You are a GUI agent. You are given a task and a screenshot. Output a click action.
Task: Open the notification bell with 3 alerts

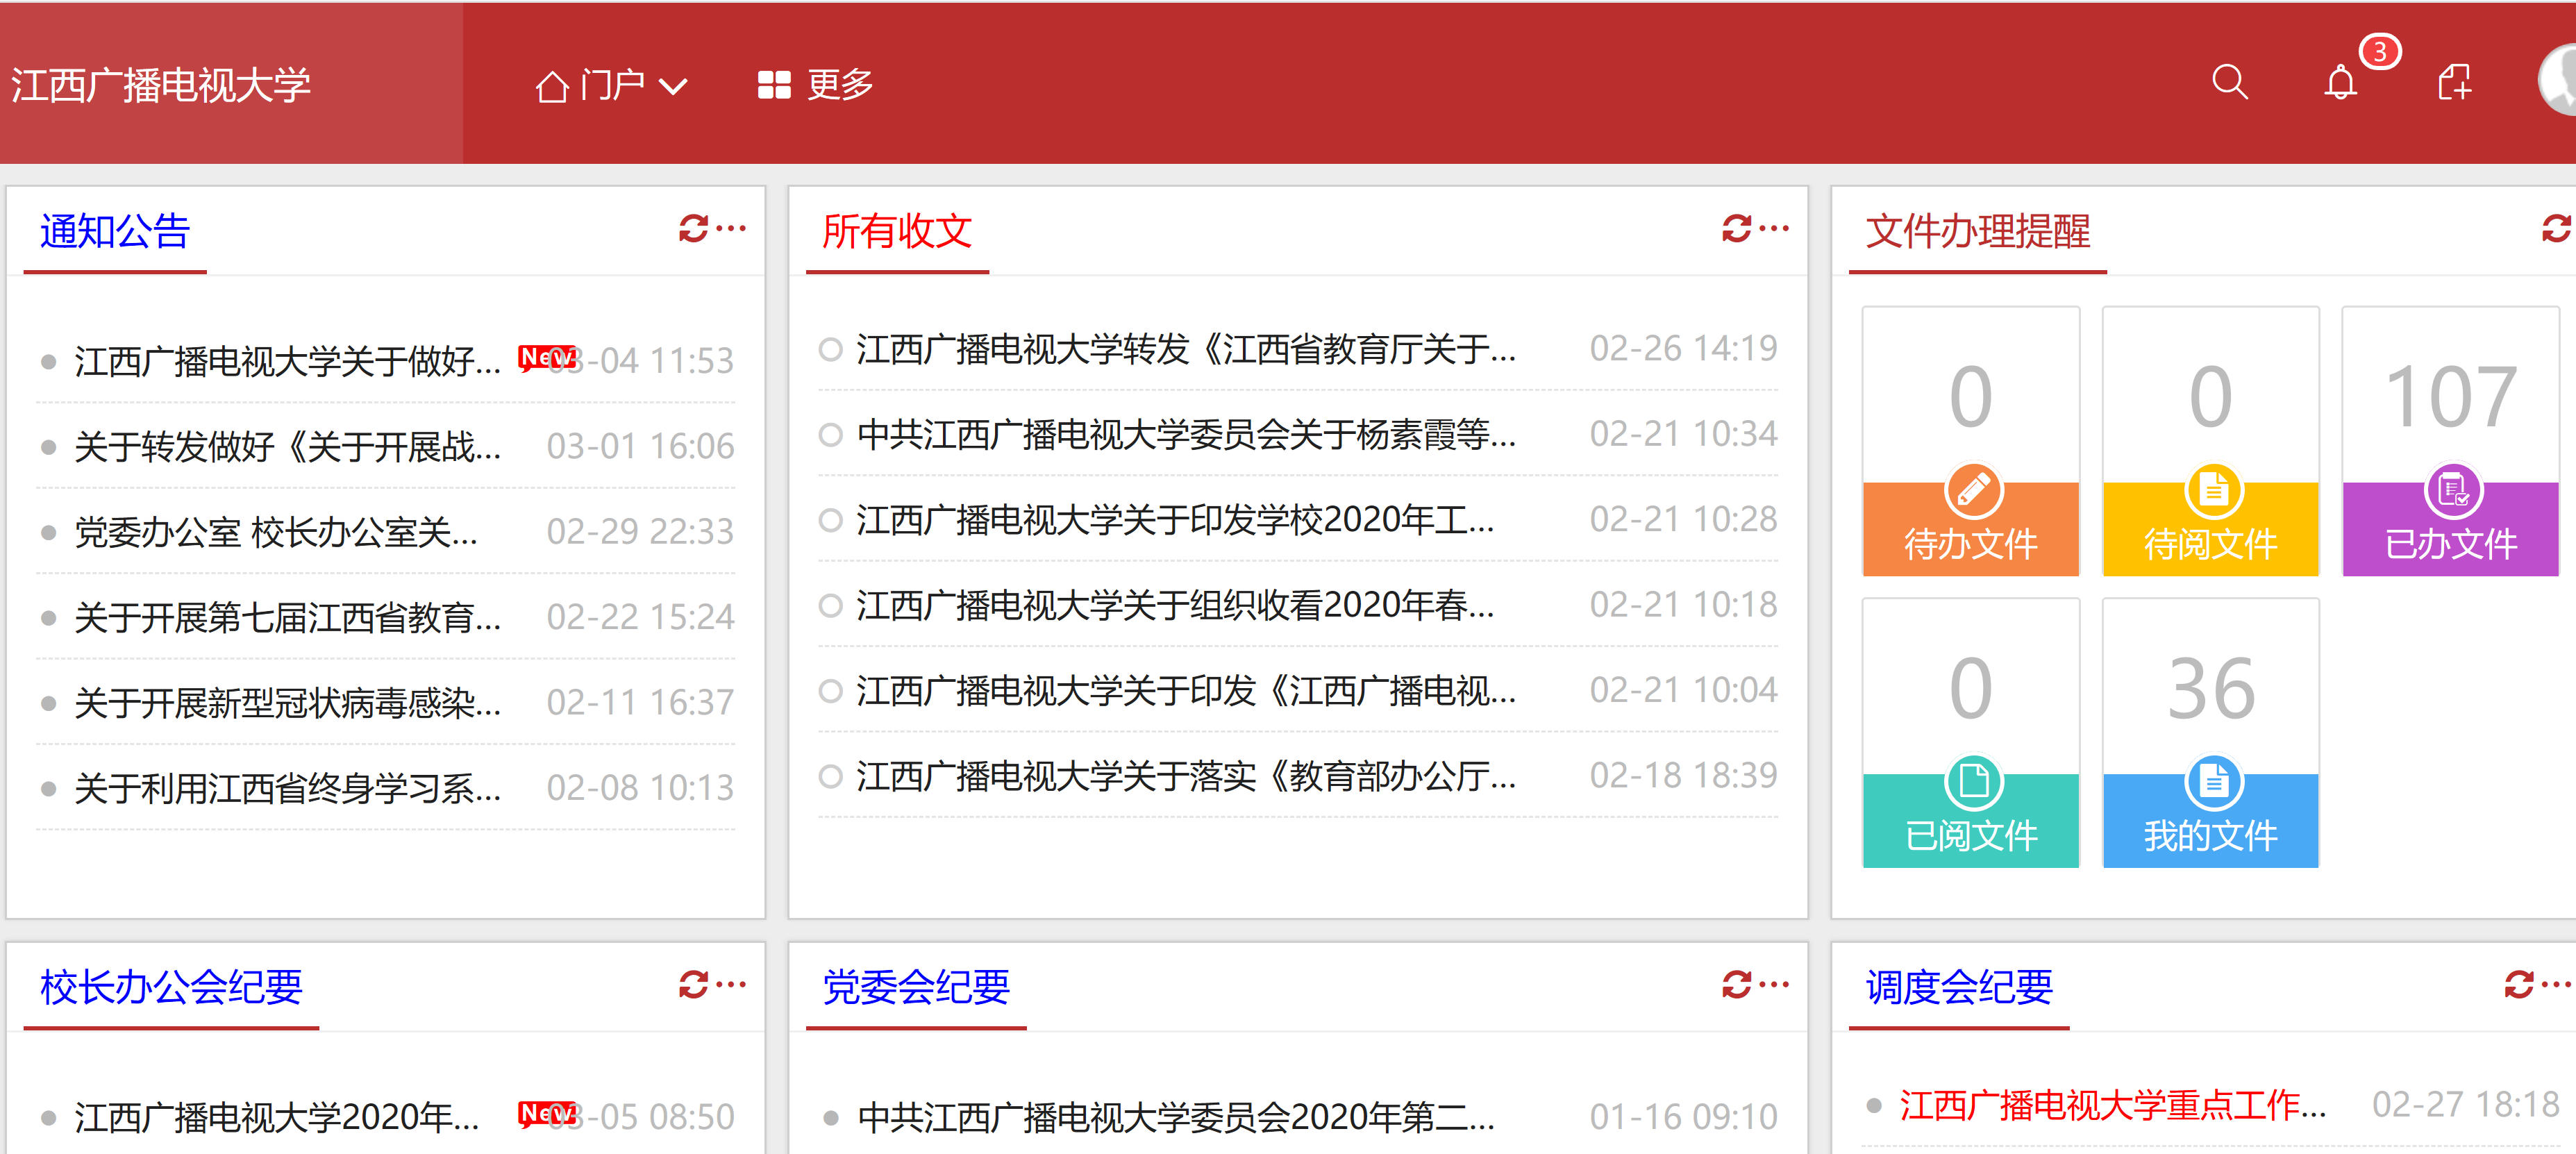pos(2340,83)
